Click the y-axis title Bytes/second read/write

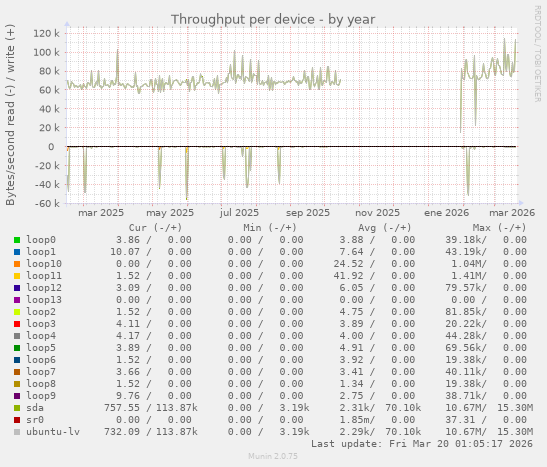pos(10,115)
